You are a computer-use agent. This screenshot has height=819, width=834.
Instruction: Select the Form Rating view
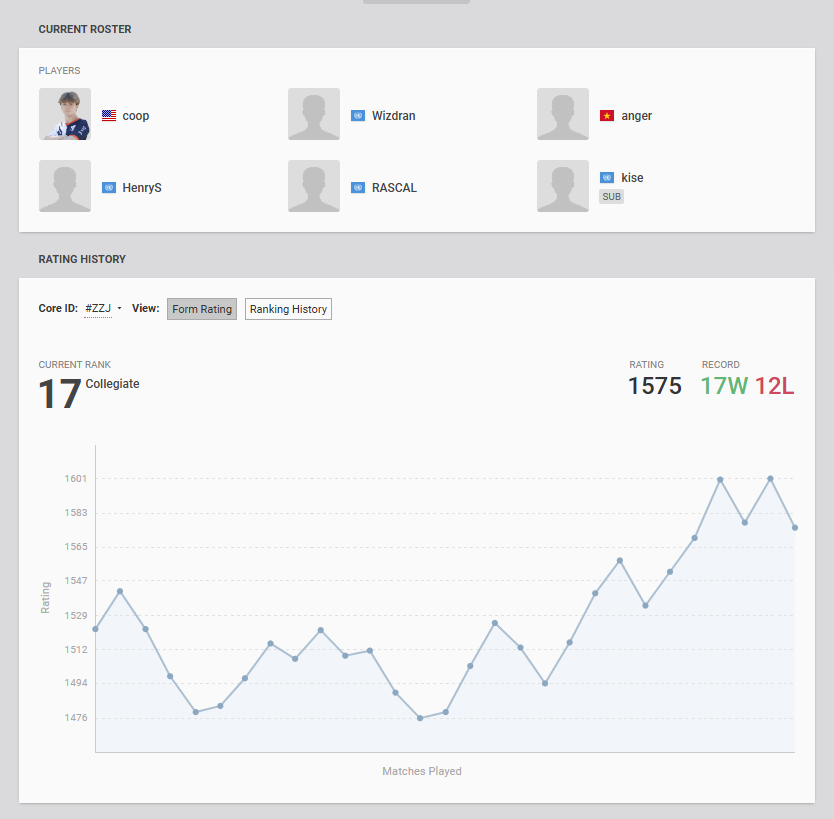pos(202,309)
